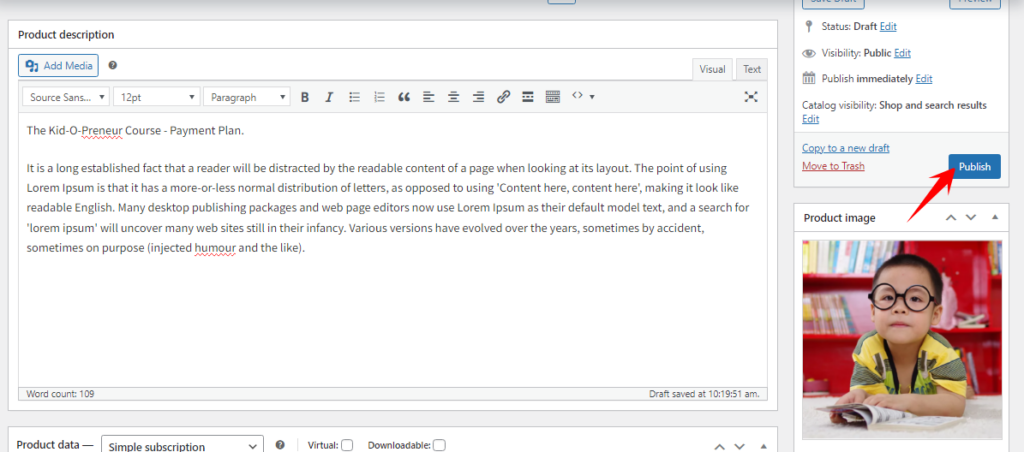
Task: Open the Paragraph format dropdown
Action: click(246, 97)
